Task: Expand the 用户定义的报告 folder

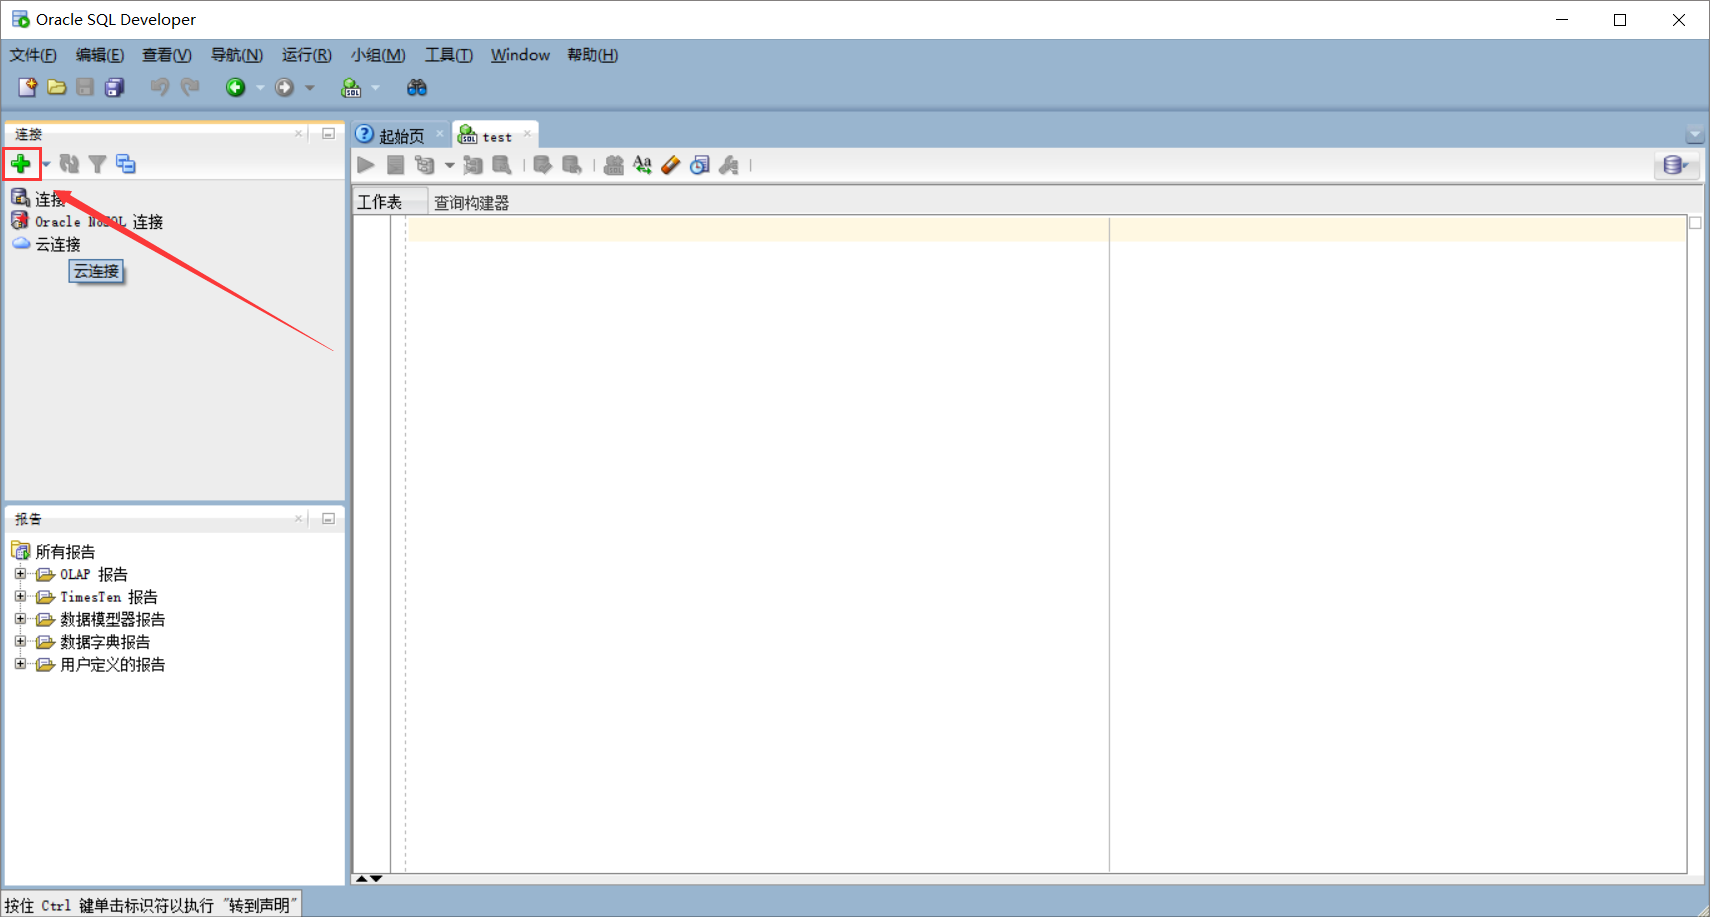Action: (20, 664)
